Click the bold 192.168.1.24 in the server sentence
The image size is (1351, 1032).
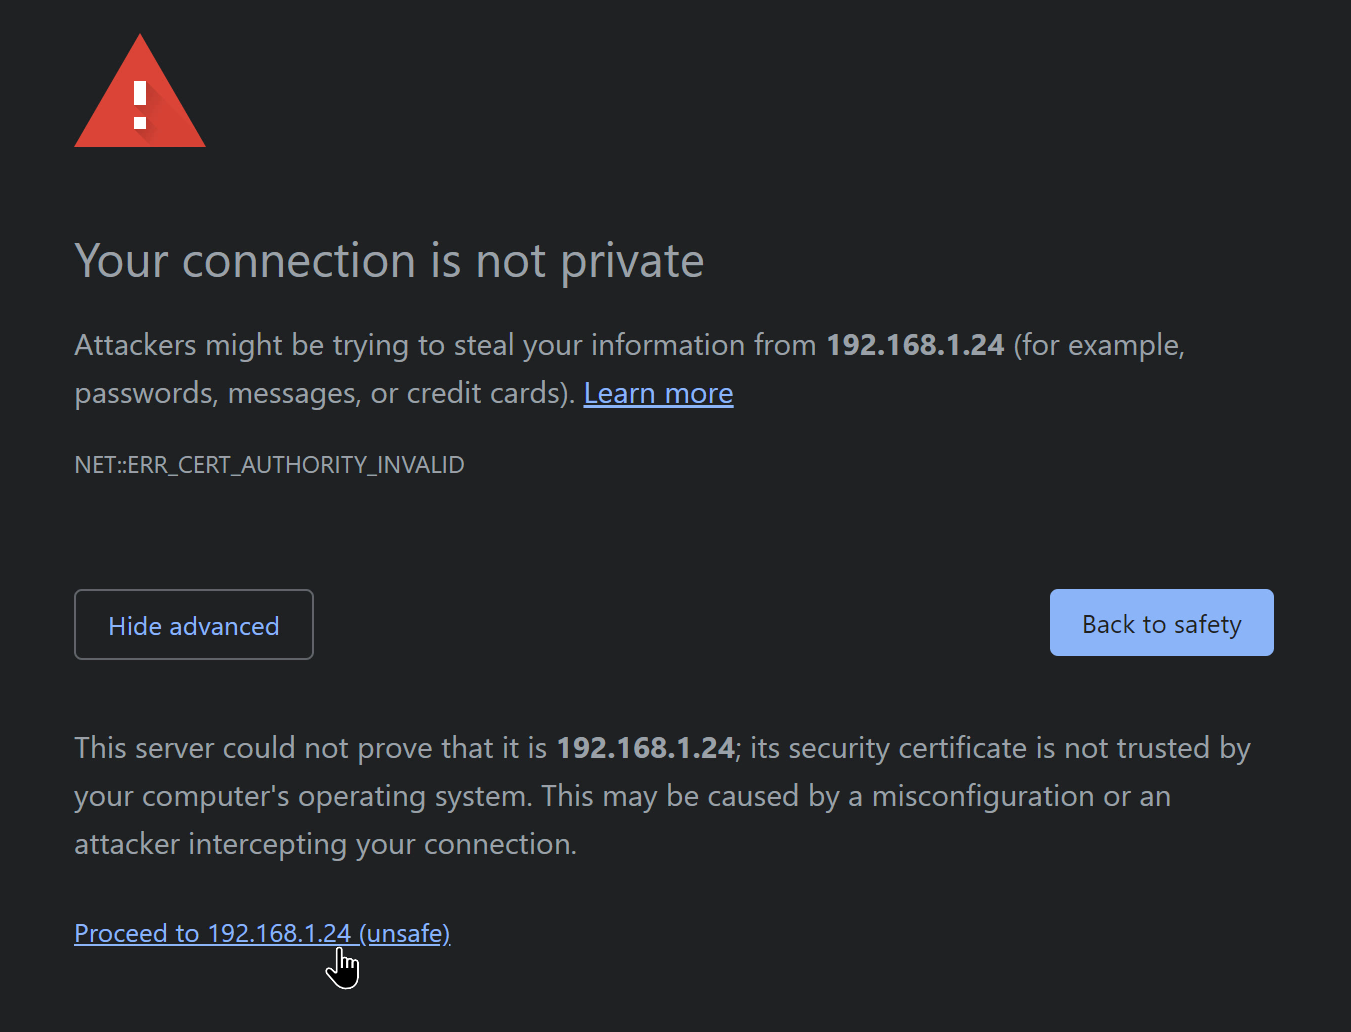pos(645,748)
